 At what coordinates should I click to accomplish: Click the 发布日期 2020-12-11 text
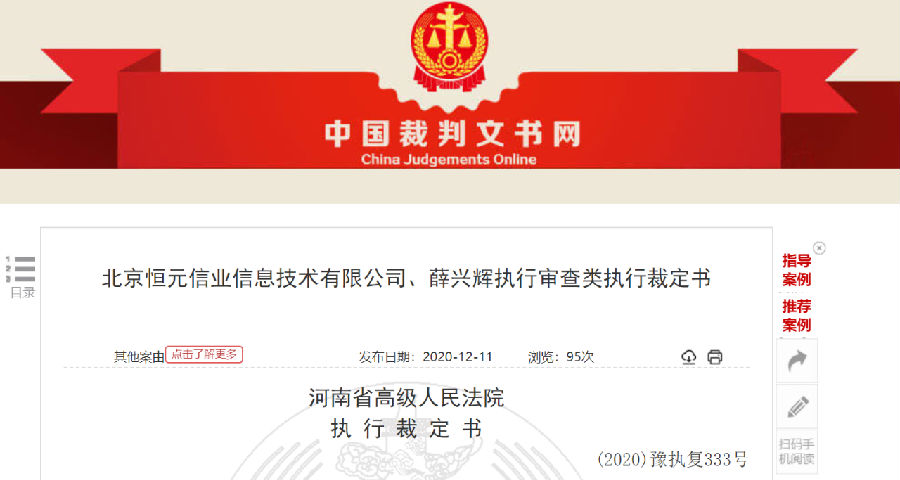coord(425,357)
